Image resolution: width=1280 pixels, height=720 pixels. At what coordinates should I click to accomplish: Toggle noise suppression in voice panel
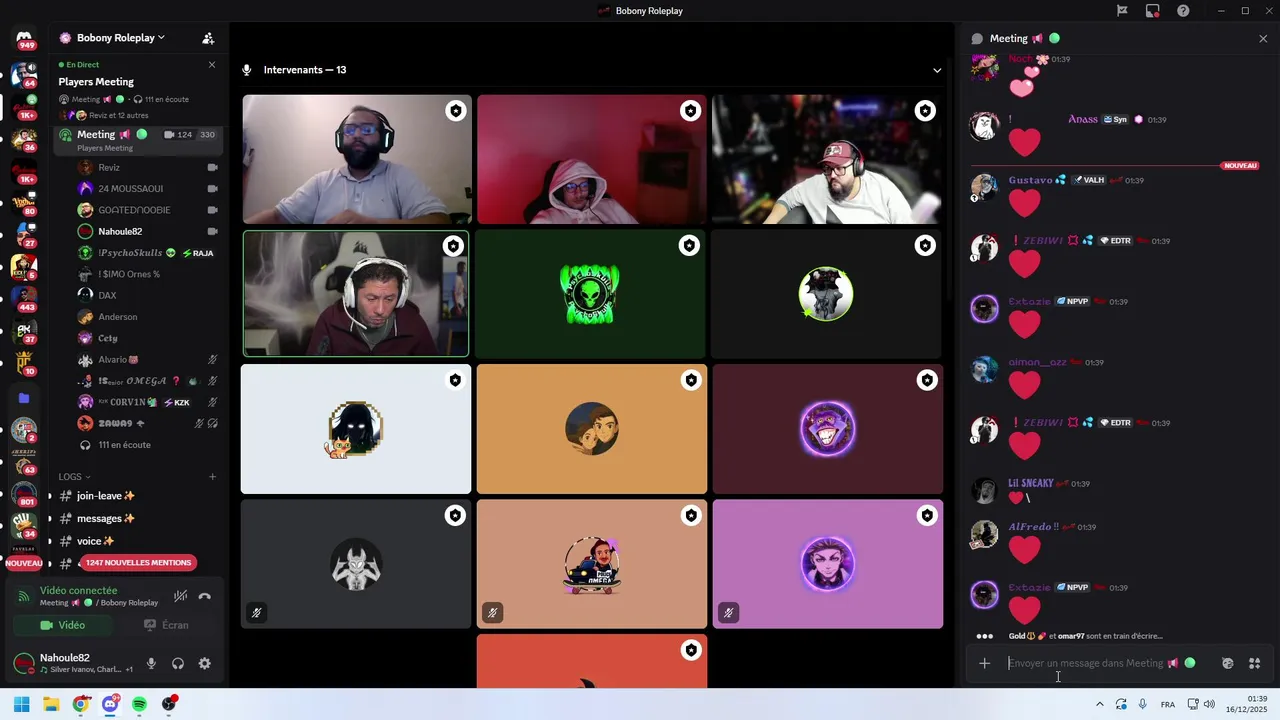(180, 596)
